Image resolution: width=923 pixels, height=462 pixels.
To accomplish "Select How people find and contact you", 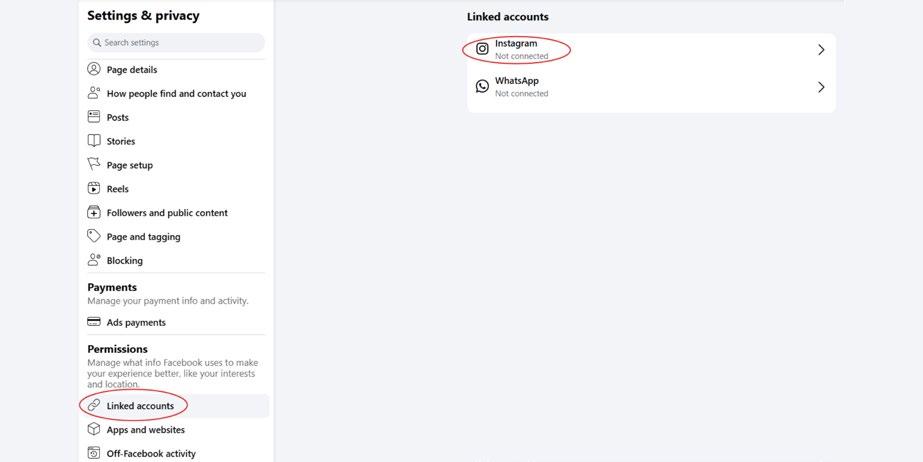I will [x=176, y=93].
